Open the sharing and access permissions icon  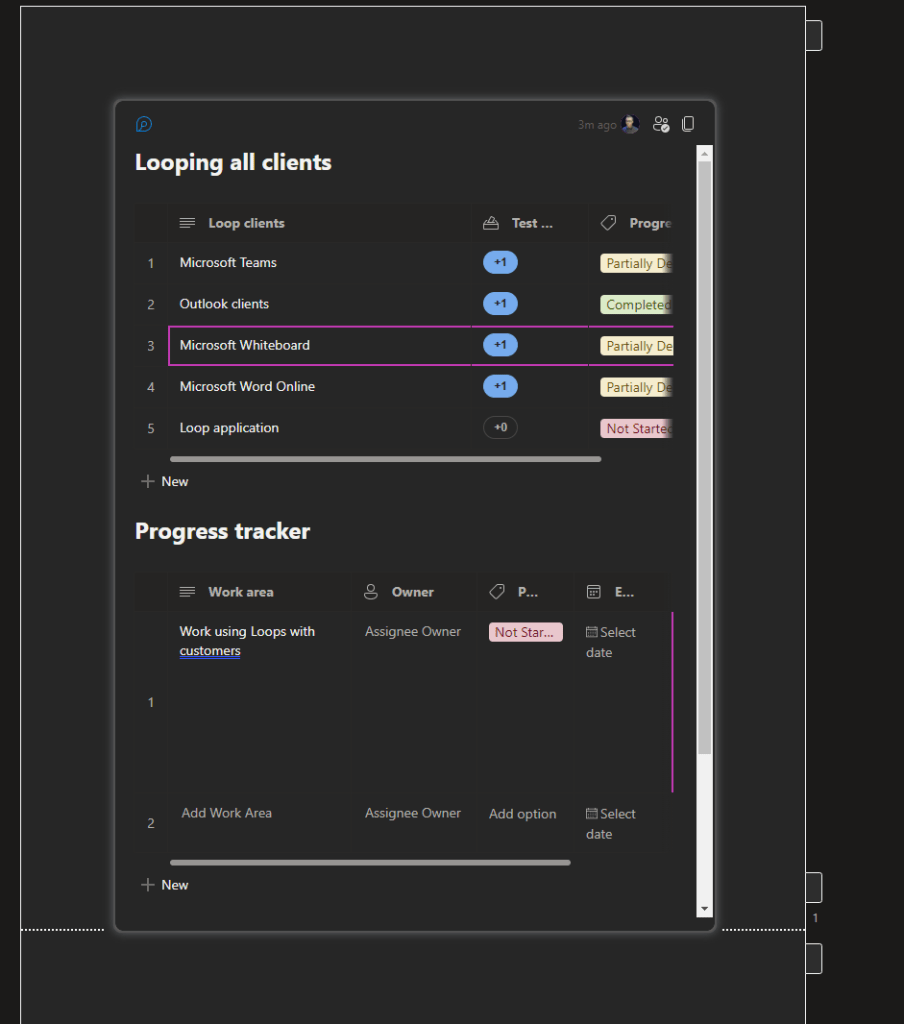(x=660, y=124)
